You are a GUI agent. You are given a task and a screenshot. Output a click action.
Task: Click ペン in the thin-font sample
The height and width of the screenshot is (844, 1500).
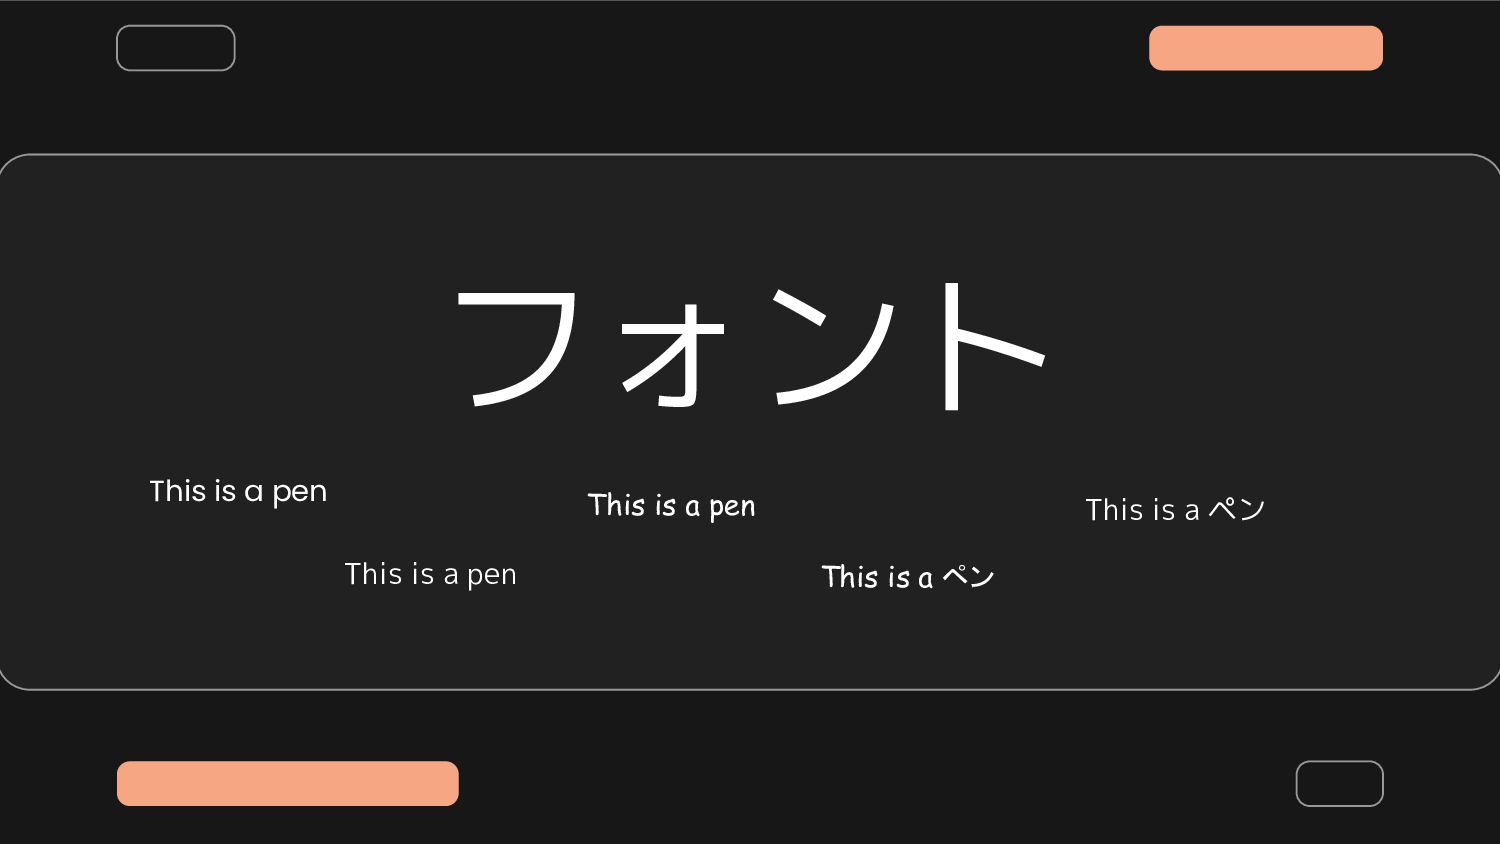pos(1237,509)
